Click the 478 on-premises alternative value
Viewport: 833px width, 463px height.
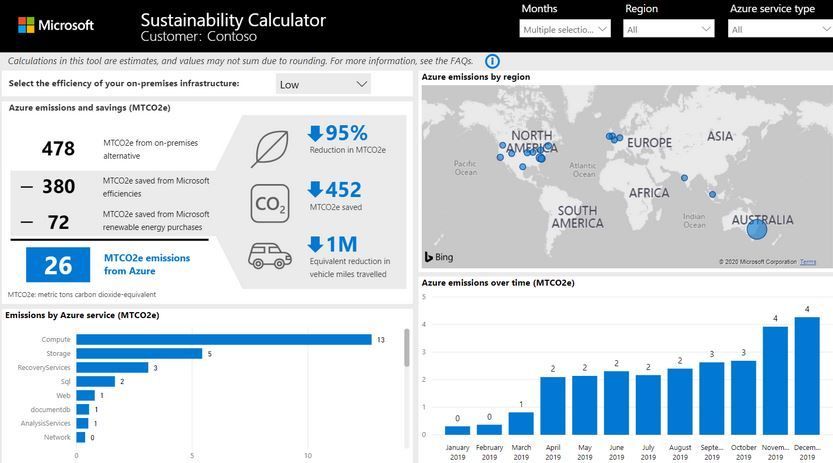pos(58,149)
